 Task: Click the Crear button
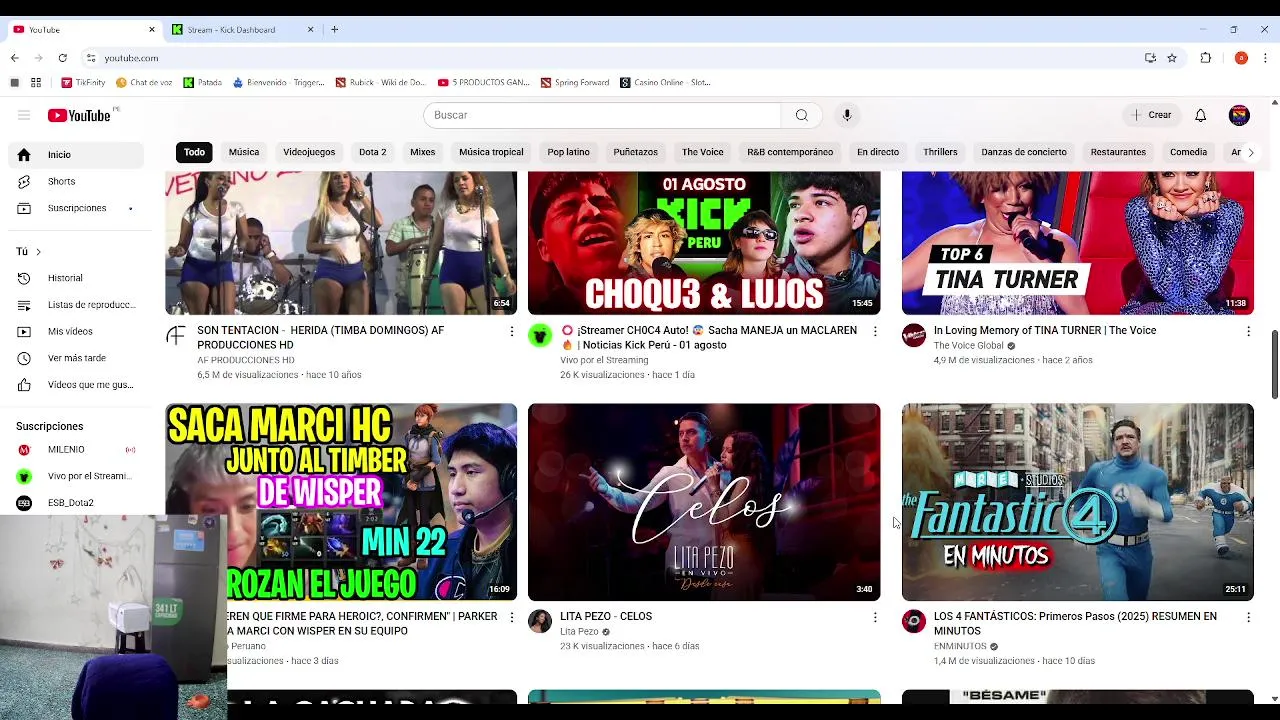(1151, 115)
